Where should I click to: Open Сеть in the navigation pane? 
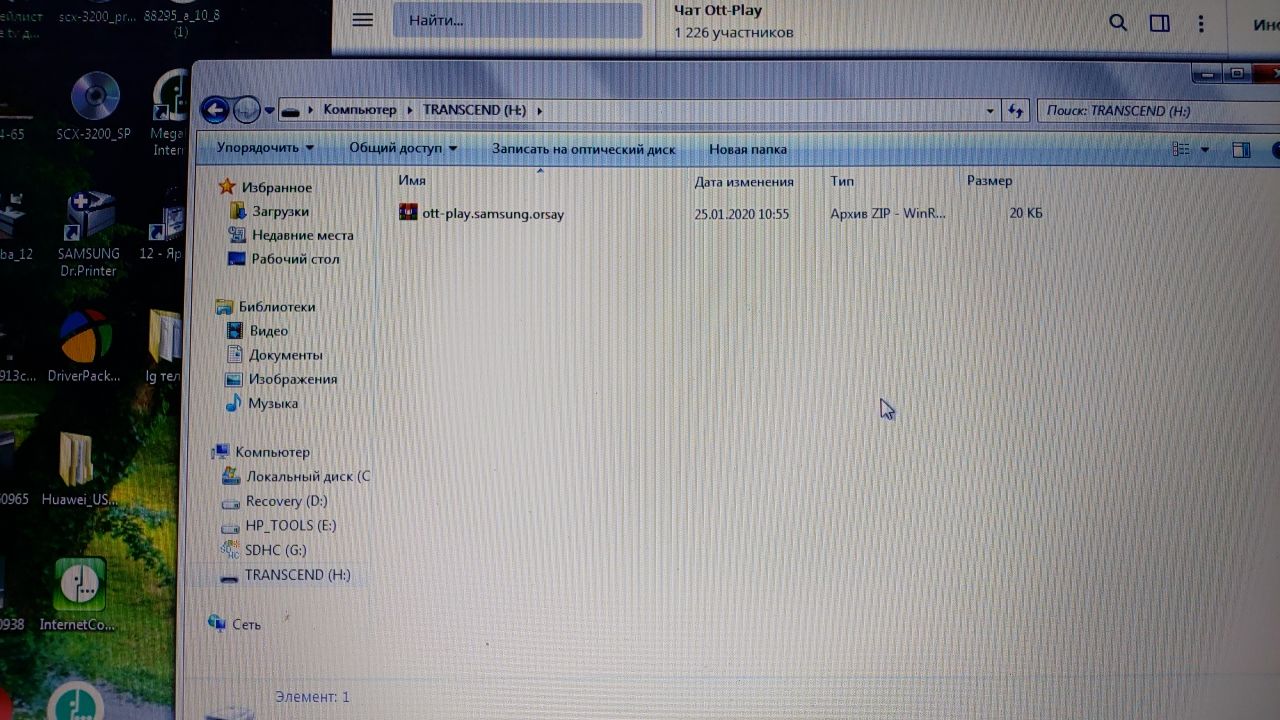(246, 624)
